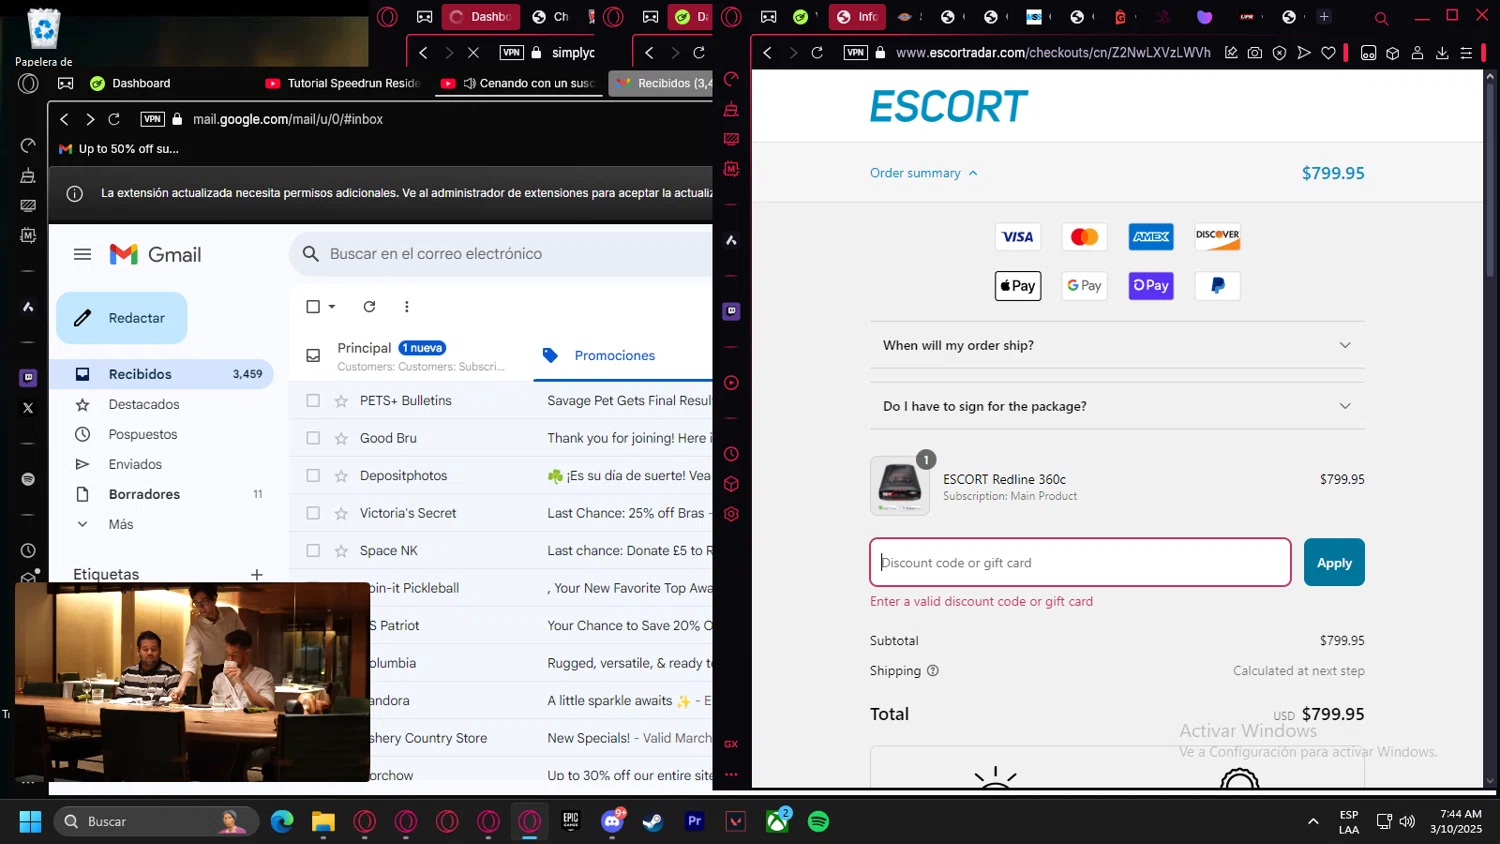Apply the discount code
Screen dimensions: 1500x844
[x=1334, y=563]
